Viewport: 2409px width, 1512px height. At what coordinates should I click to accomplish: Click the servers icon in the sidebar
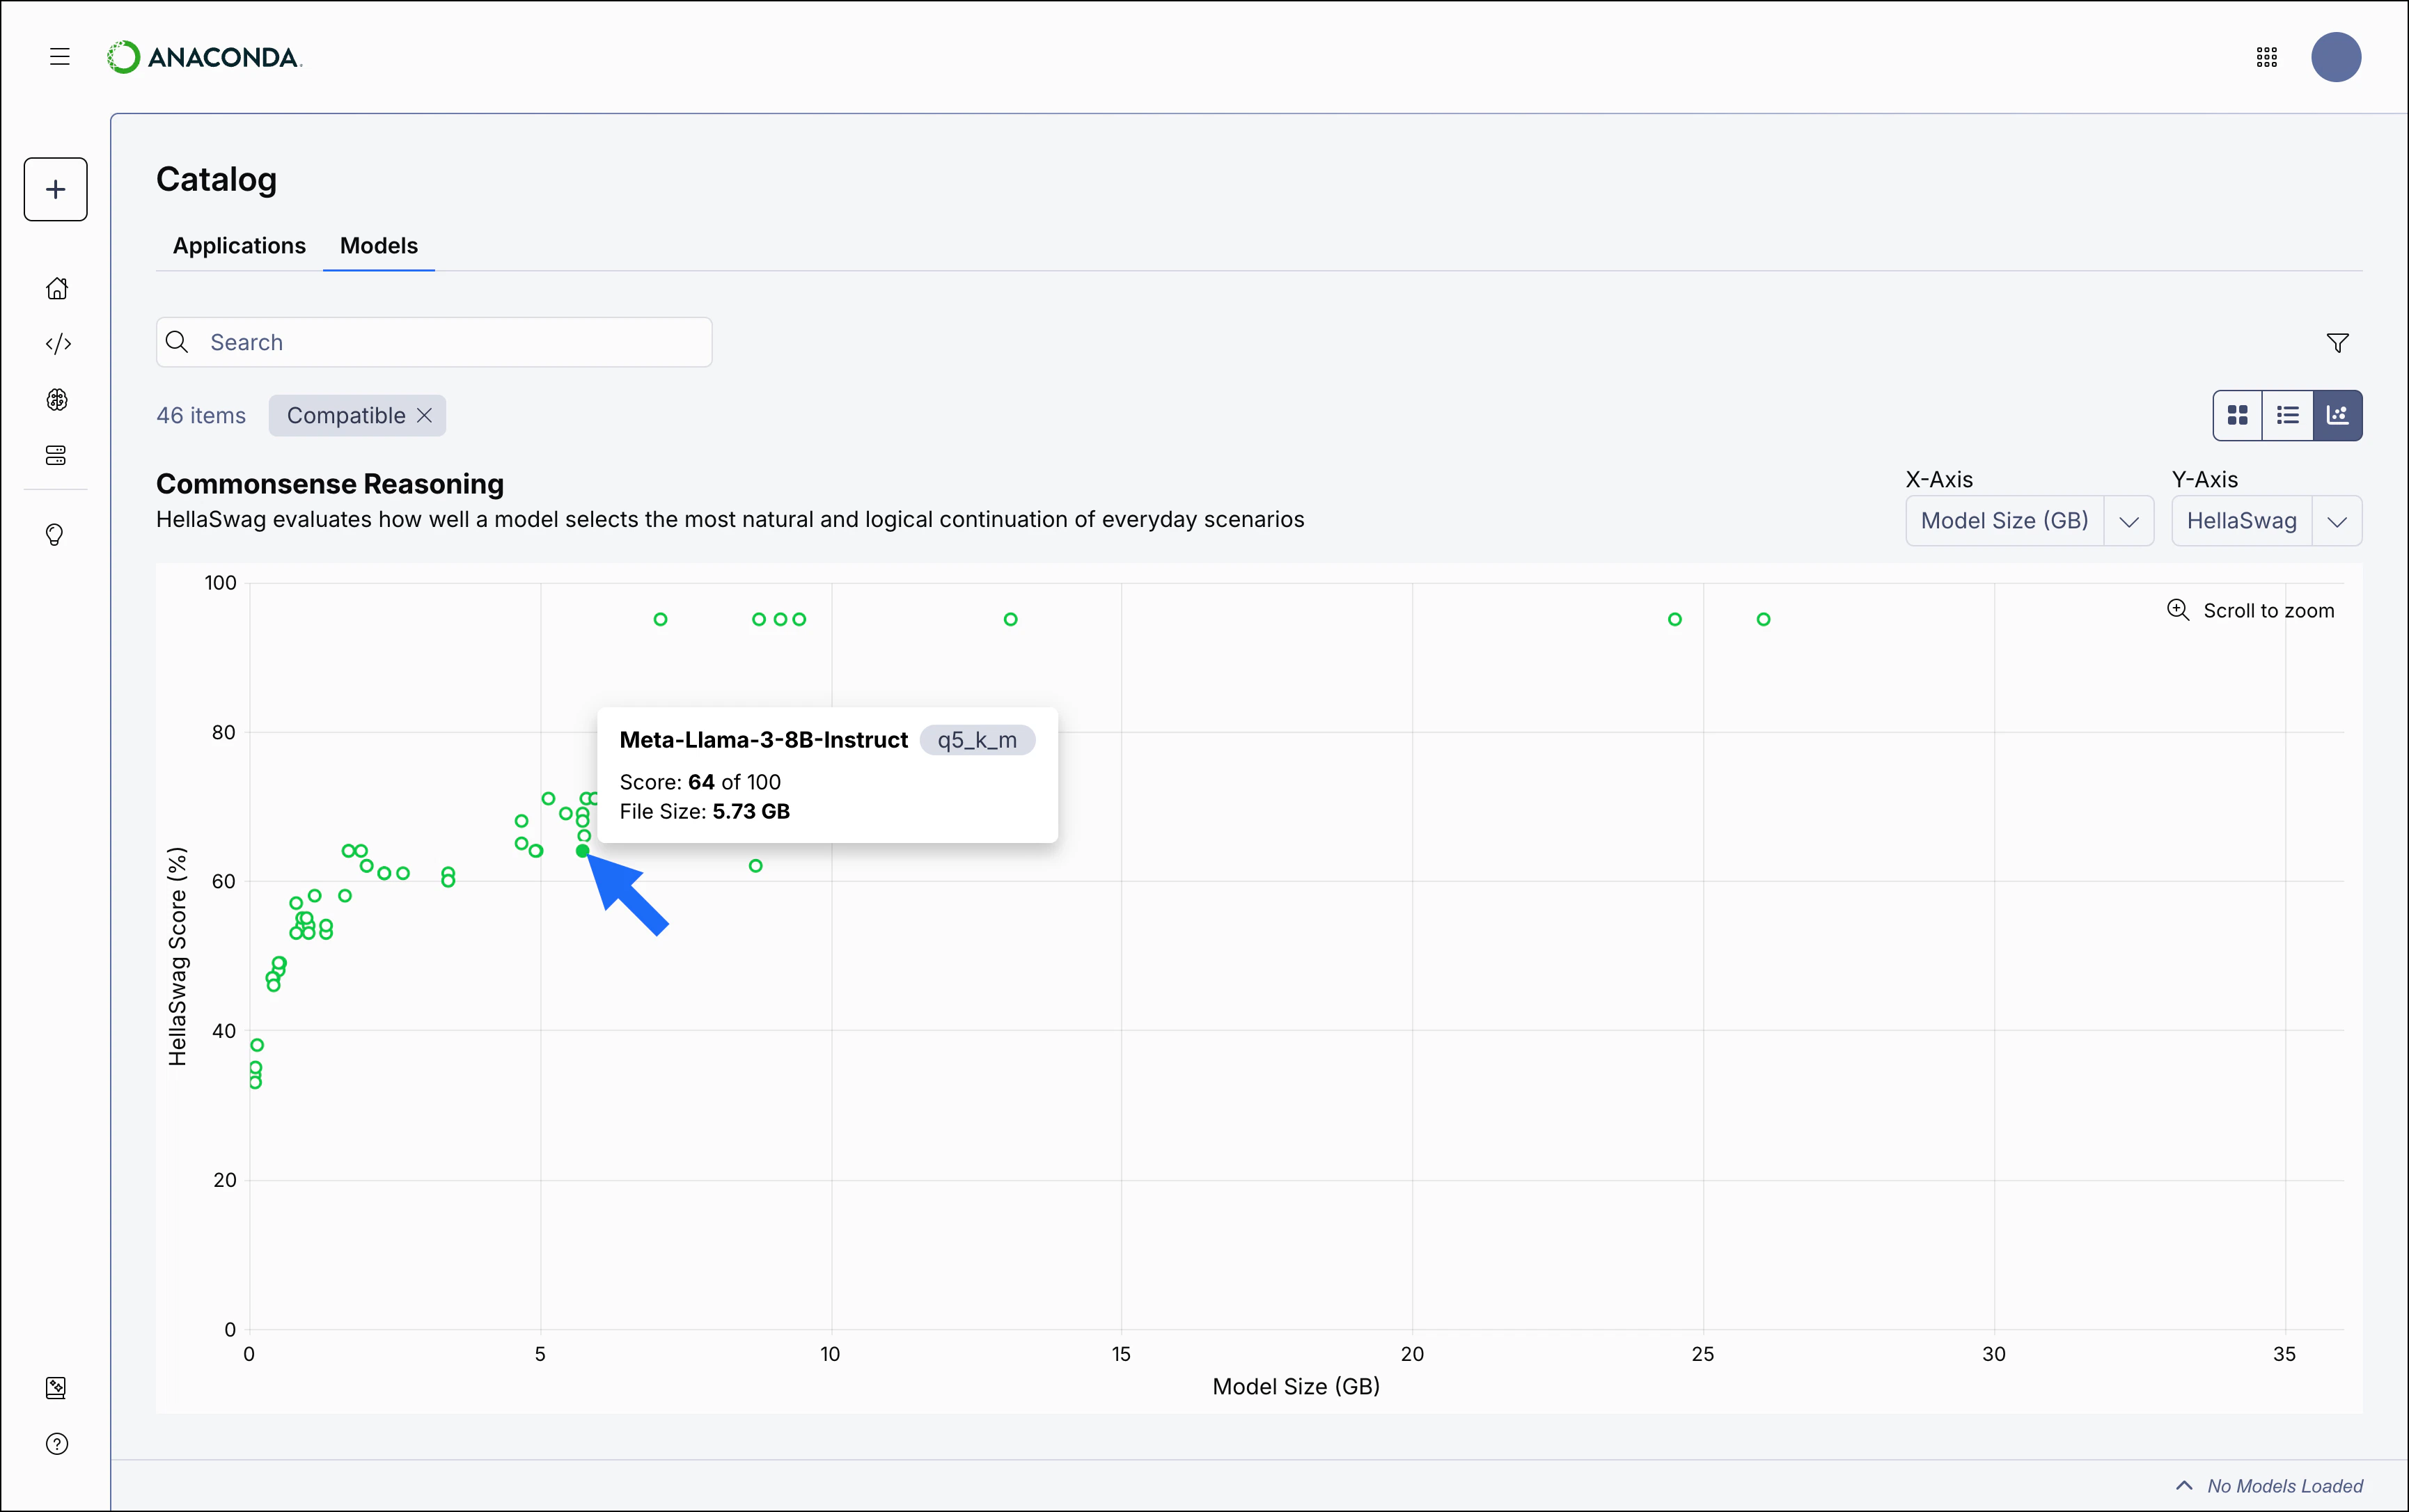[x=57, y=455]
